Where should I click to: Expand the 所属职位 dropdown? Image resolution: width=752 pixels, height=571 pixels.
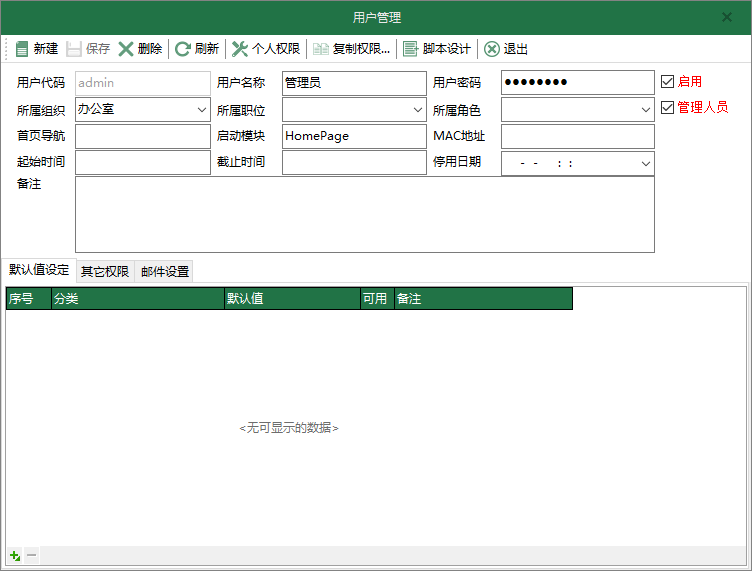click(x=418, y=110)
